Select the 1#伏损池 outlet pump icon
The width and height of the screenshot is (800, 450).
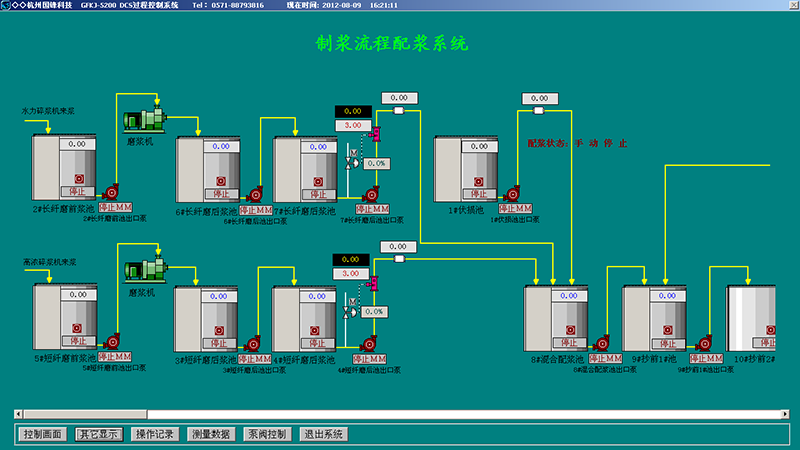[512, 191]
